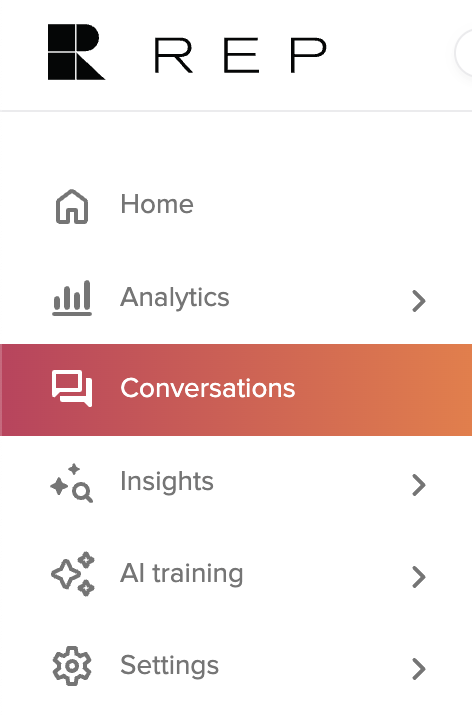Open the Insights label
Screen dimensions: 472x716
(167, 482)
